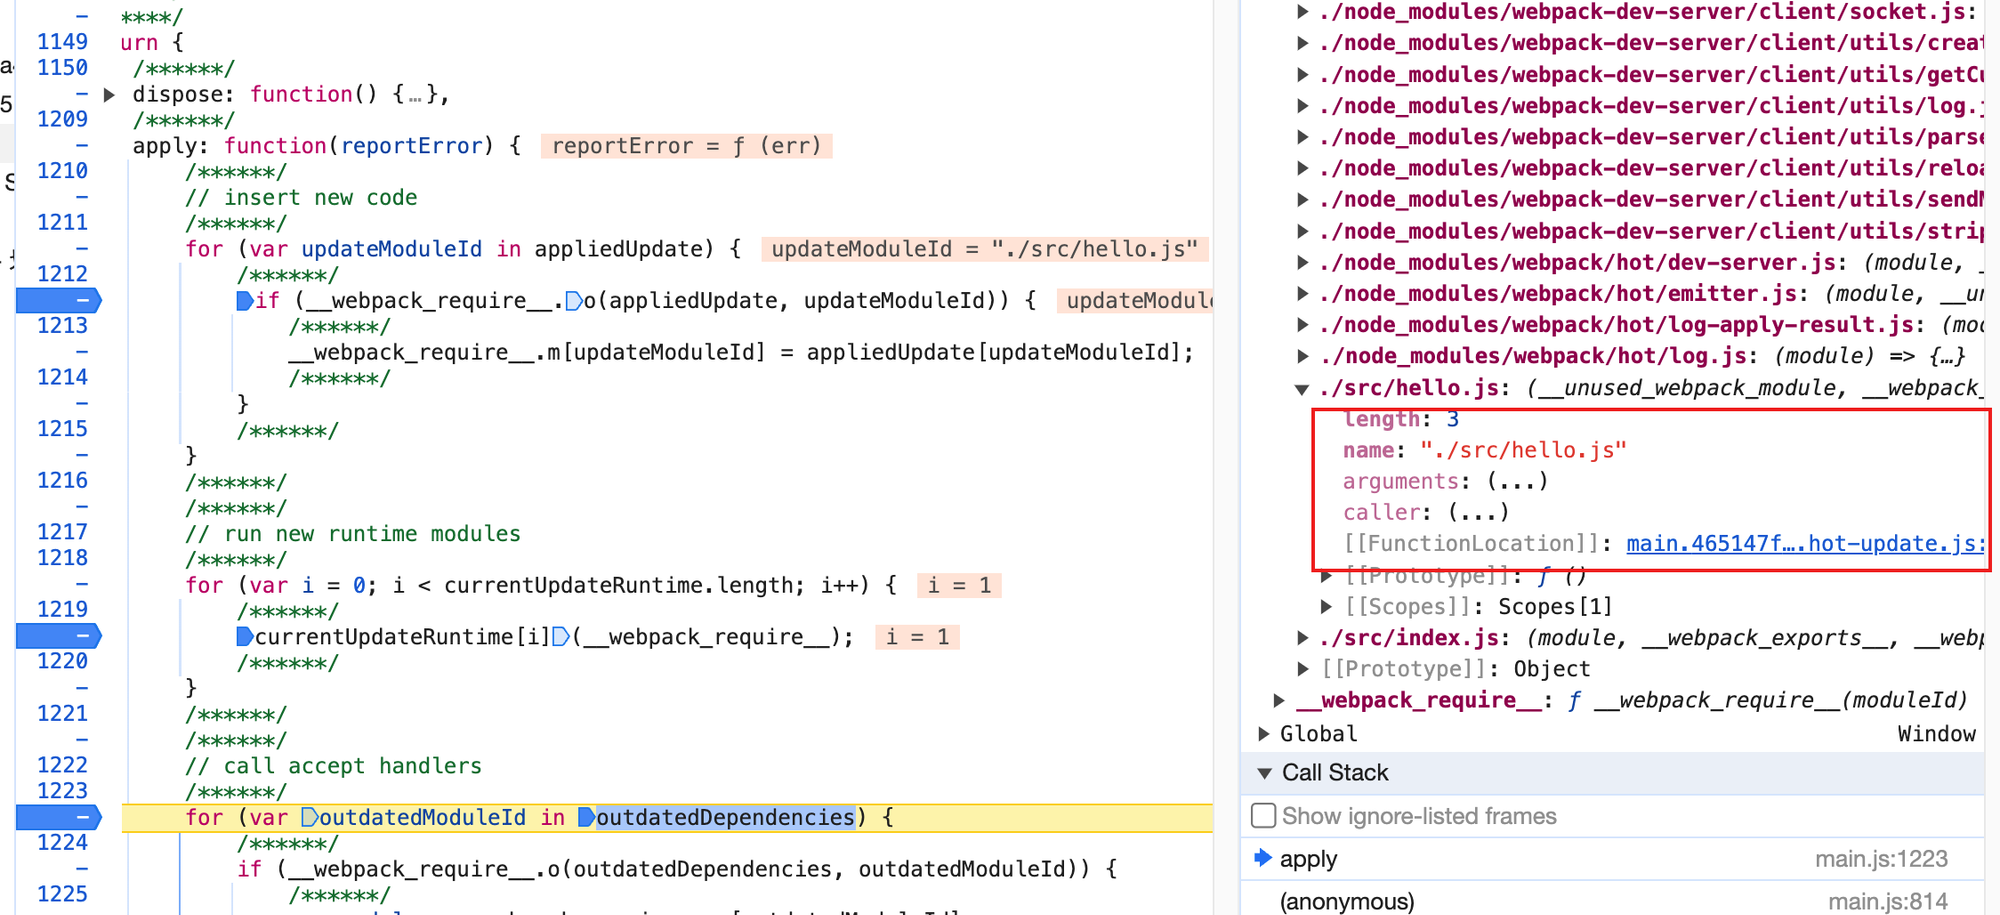Toggle the breakpoint marker before line 1220
The height and width of the screenshot is (915, 2000).
pyautogui.click(x=59, y=636)
